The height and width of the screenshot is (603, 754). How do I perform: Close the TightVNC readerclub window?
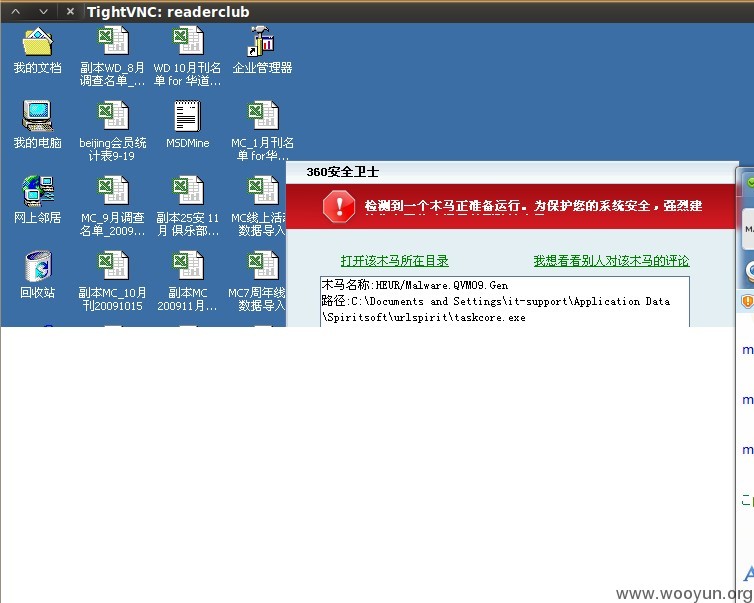pyautogui.click(x=70, y=12)
